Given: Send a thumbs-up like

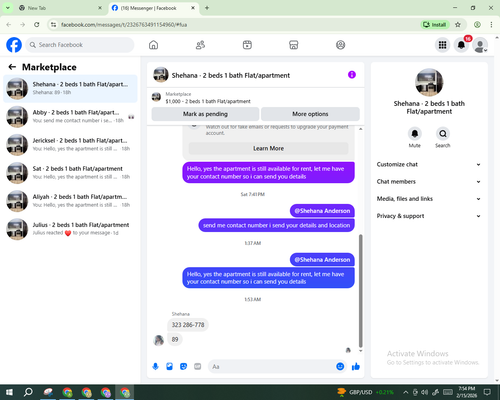Looking at the screenshot, I should click(356, 367).
